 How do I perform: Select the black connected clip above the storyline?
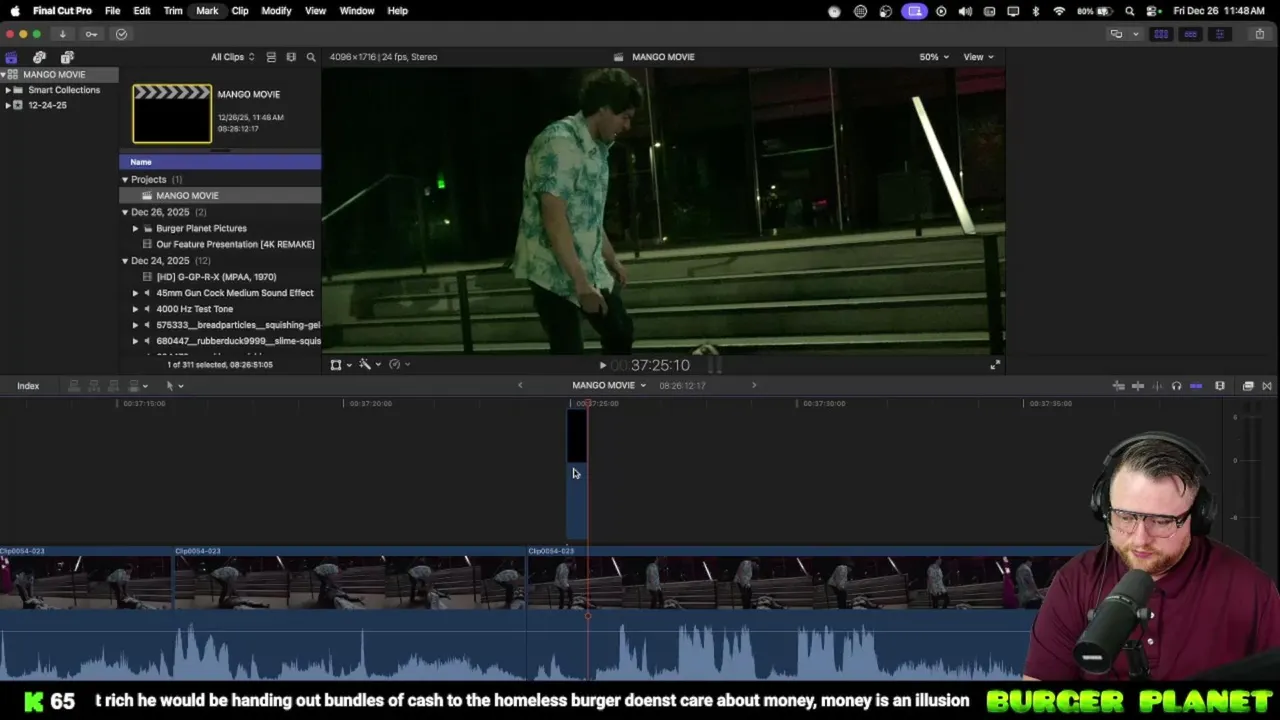577,475
